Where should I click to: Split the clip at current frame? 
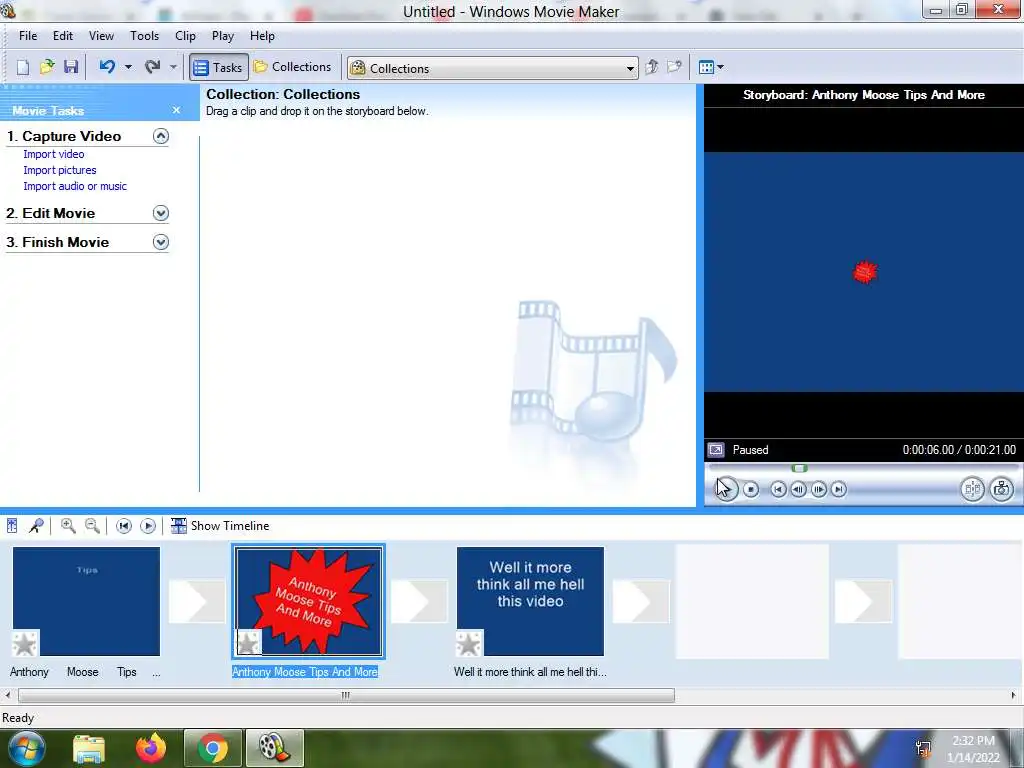972,489
